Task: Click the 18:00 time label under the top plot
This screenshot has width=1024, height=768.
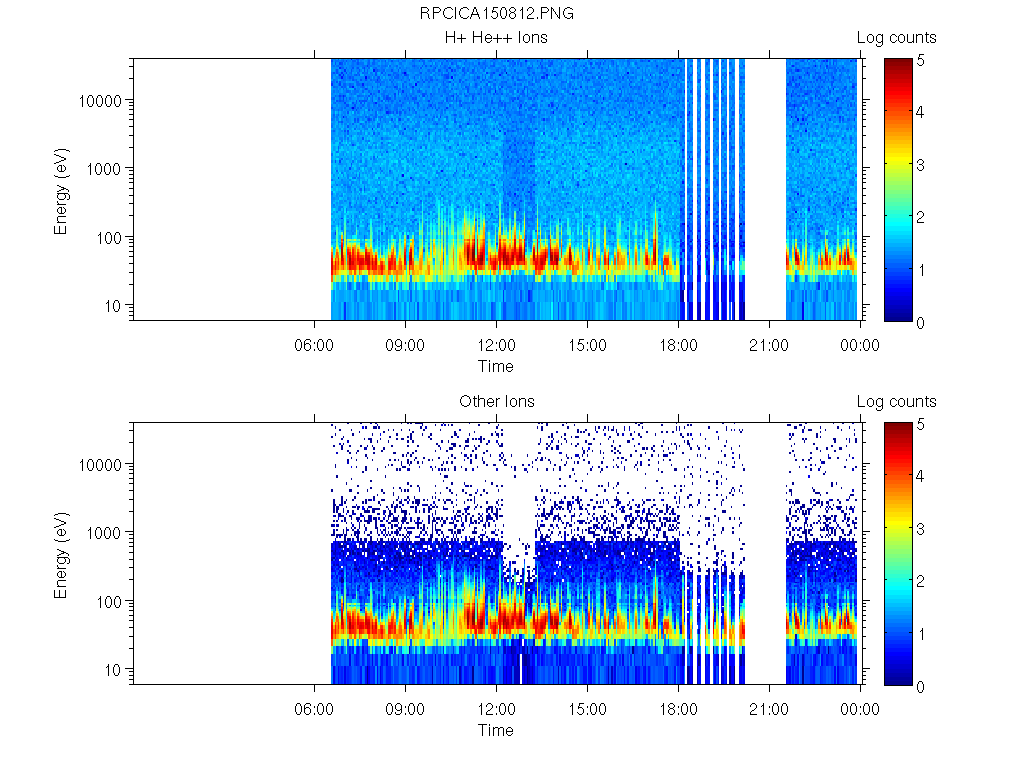Action: tap(678, 345)
